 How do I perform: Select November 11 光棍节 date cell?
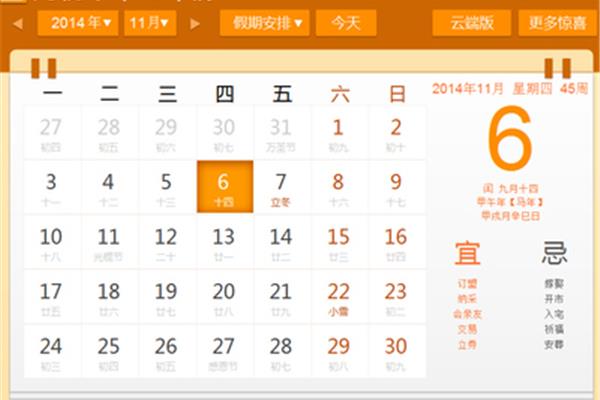tap(109, 242)
